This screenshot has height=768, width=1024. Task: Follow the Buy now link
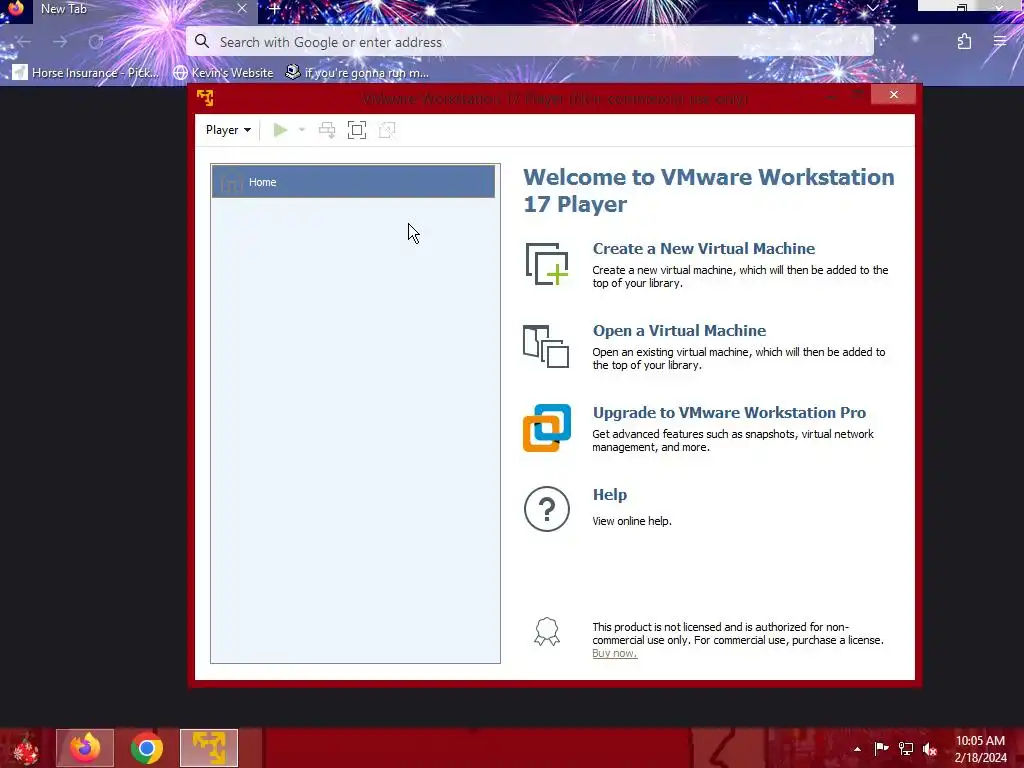click(614, 654)
